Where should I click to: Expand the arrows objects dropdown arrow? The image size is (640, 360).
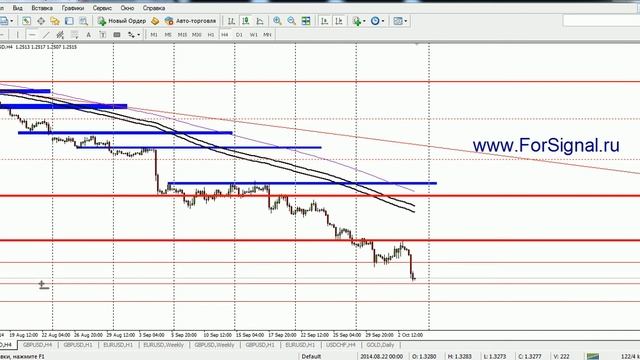[139, 35]
